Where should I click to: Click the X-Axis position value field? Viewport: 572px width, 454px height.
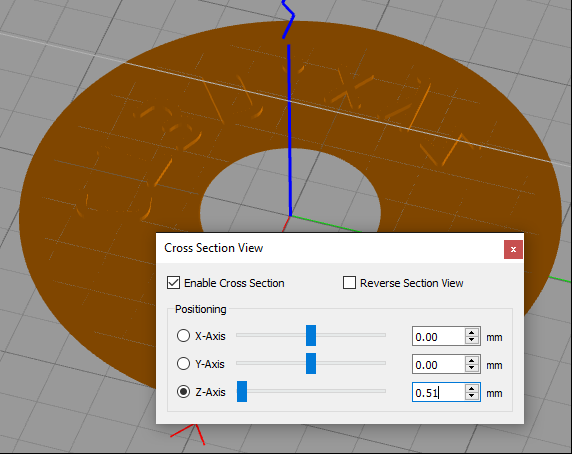coord(439,336)
